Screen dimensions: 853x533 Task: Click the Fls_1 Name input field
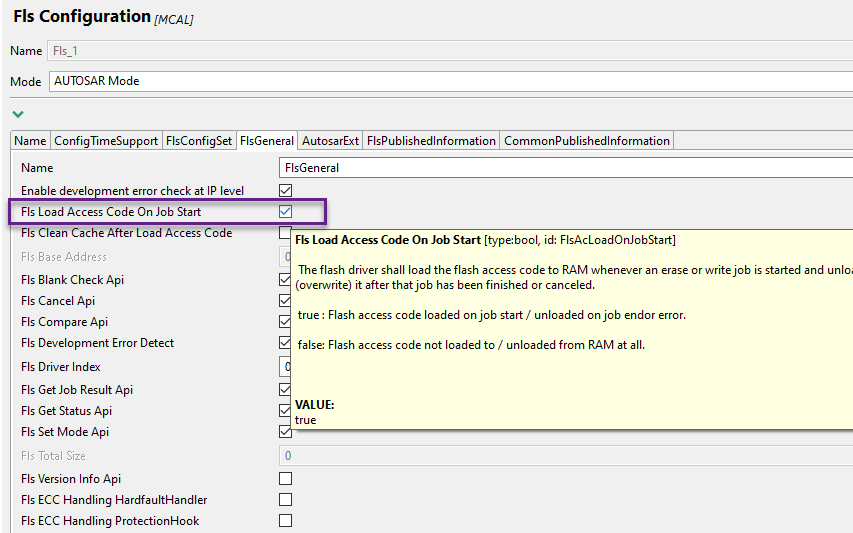(x=450, y=51)
